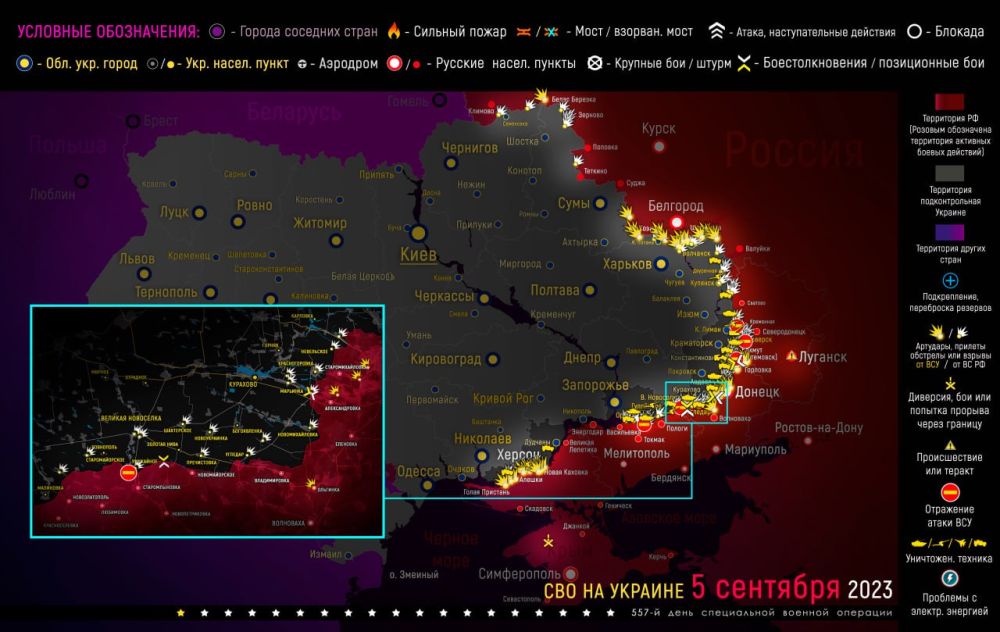Screen dimensions: 1000x632
Task: Click the red Территория РФ swatch
Action: 950,102
